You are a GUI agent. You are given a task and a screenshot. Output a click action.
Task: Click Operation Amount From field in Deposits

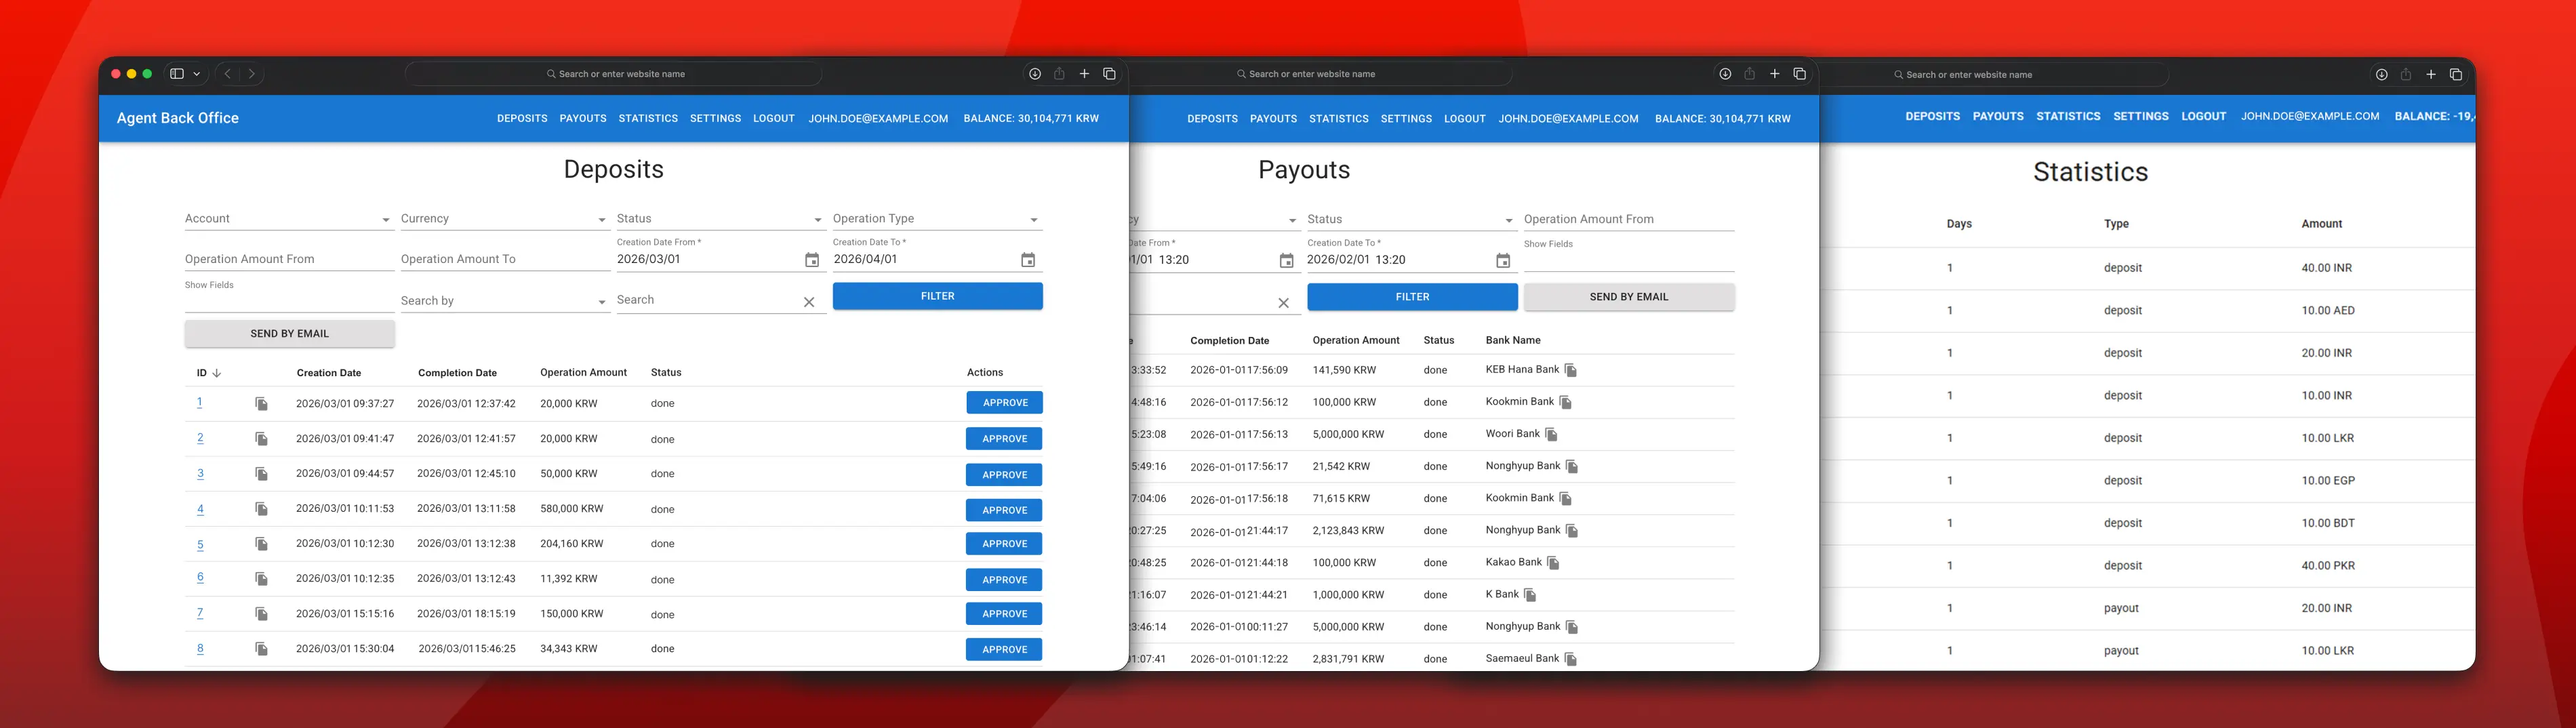coord(289,259)
